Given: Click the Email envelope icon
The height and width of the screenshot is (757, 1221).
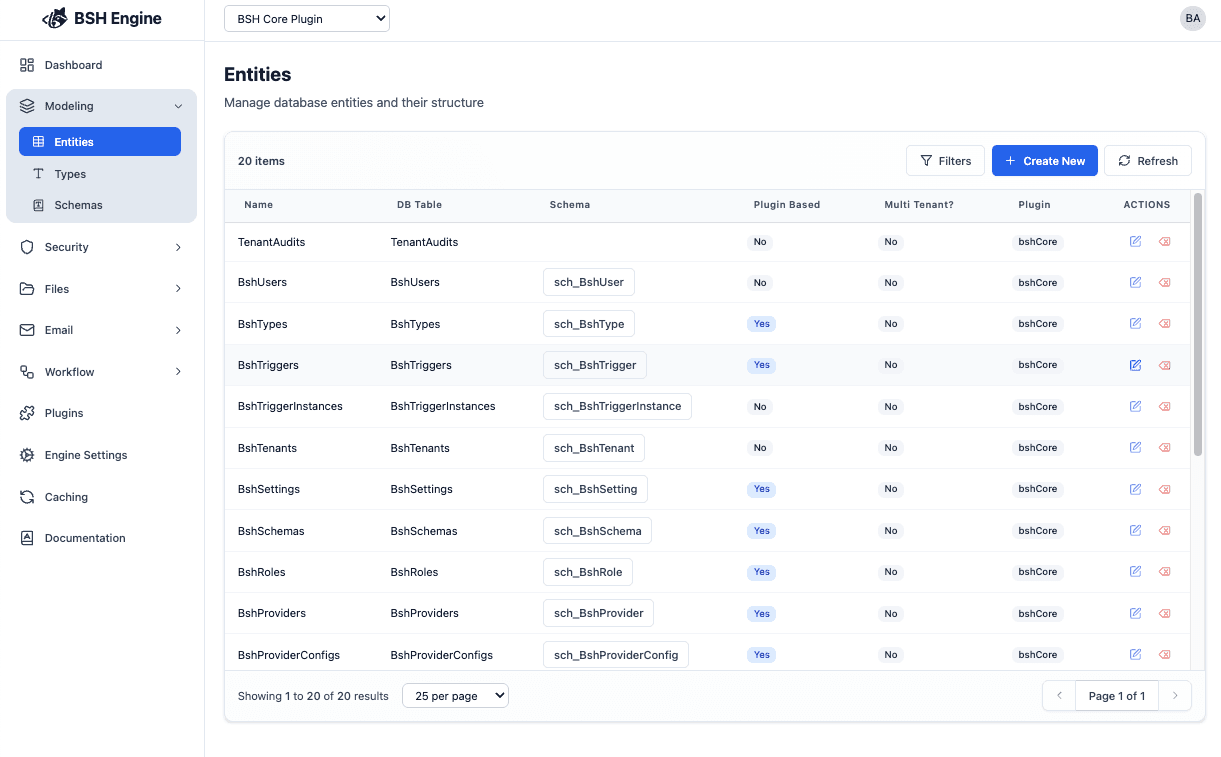Looking at the screenshot, I should (27, 330).
